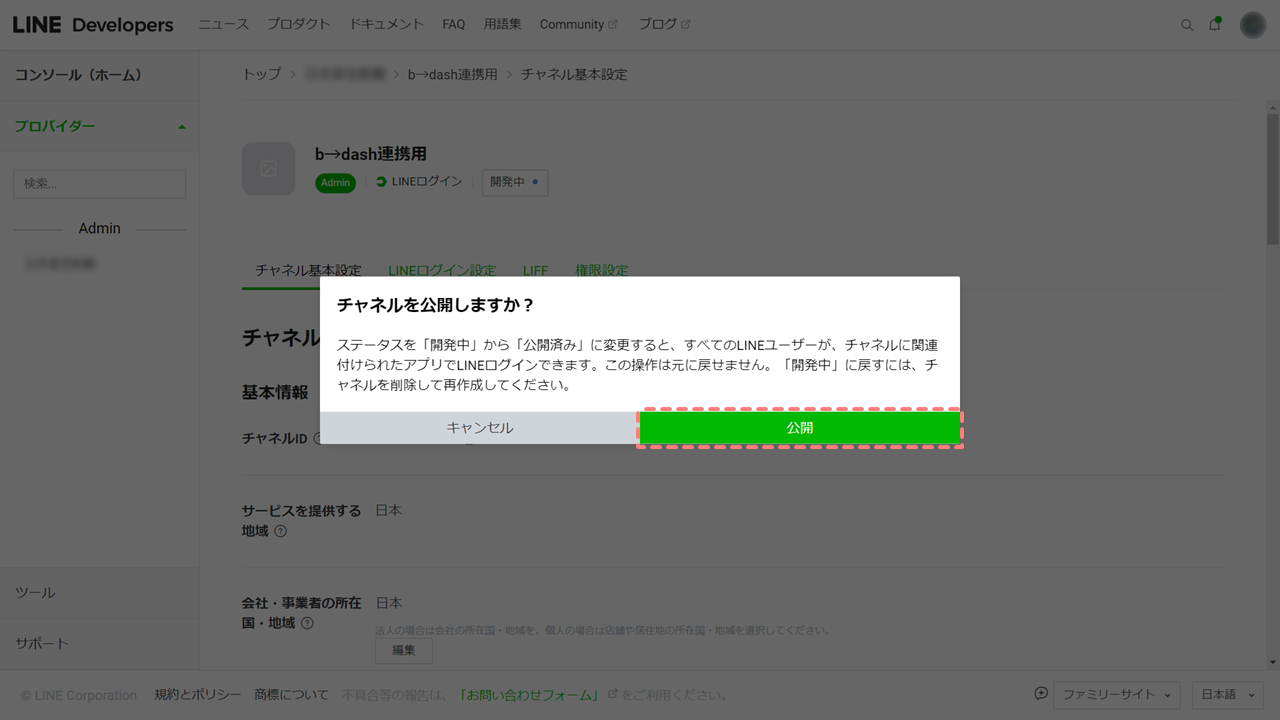Click b→dash連携用 in the breadcrumb
The image size is (1280, 720).
pos(452,74)
